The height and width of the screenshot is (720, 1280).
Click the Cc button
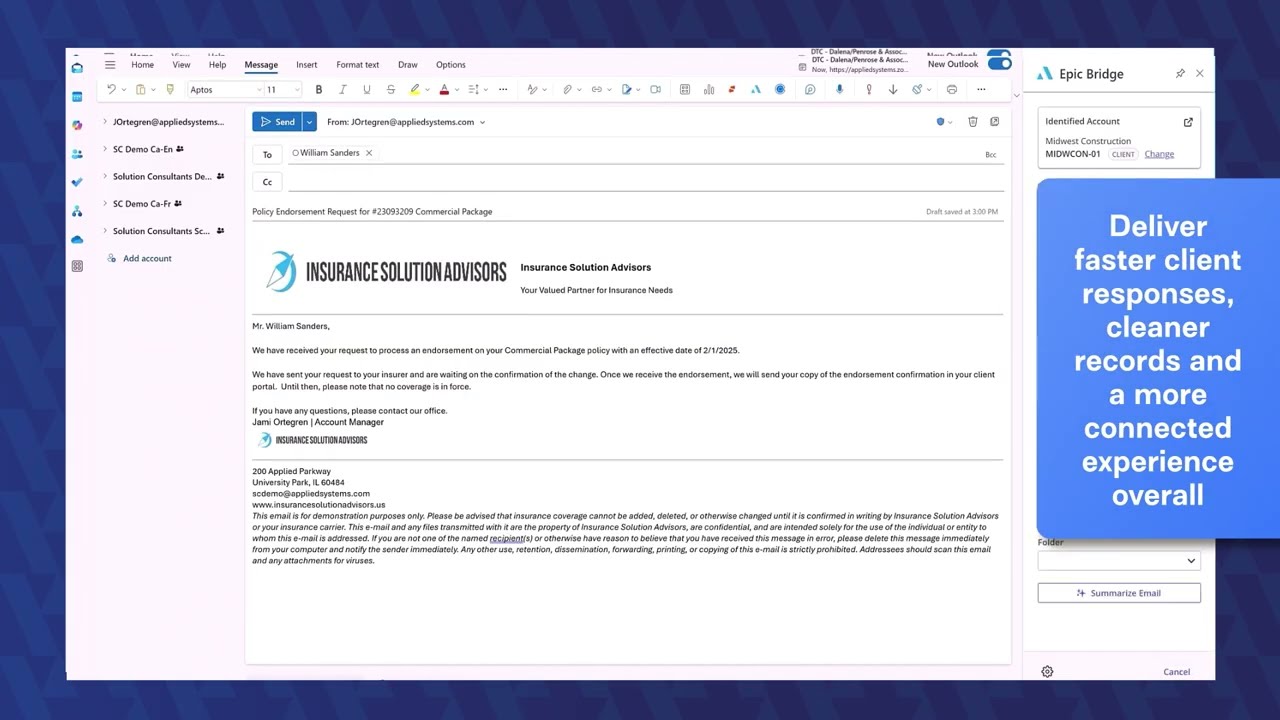(267, 182)
